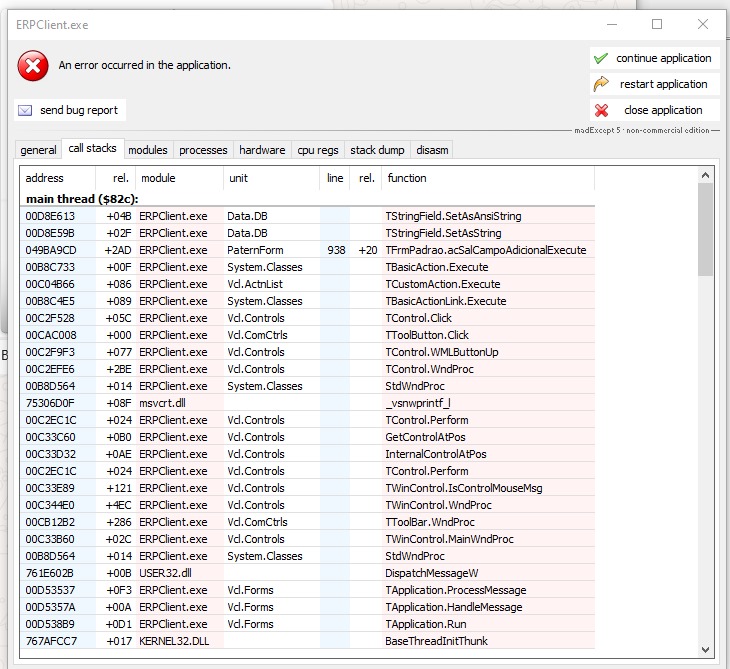Viewport: 730px width, 669px height.
Task: Click the envelope send bug report icon
Action: point(25,111)
